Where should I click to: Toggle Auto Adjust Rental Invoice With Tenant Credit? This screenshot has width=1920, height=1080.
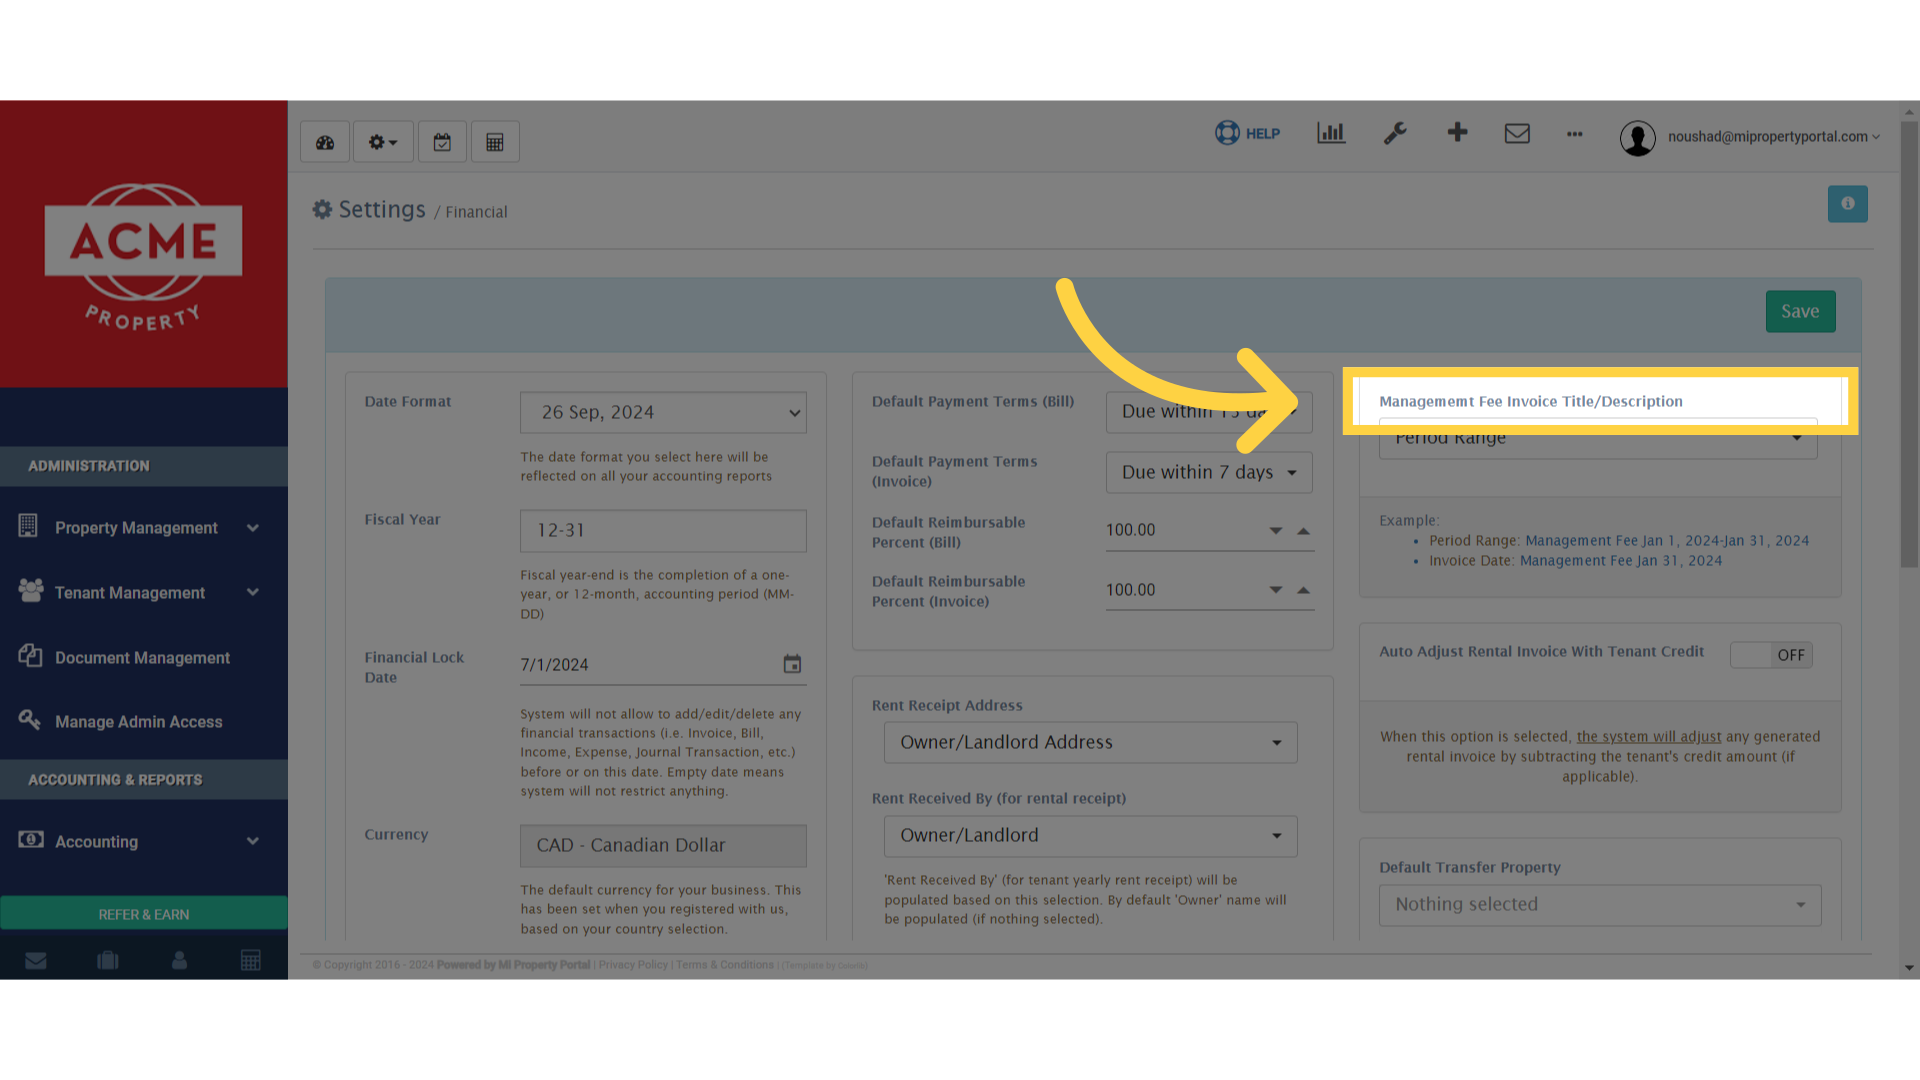point(1771,655)
